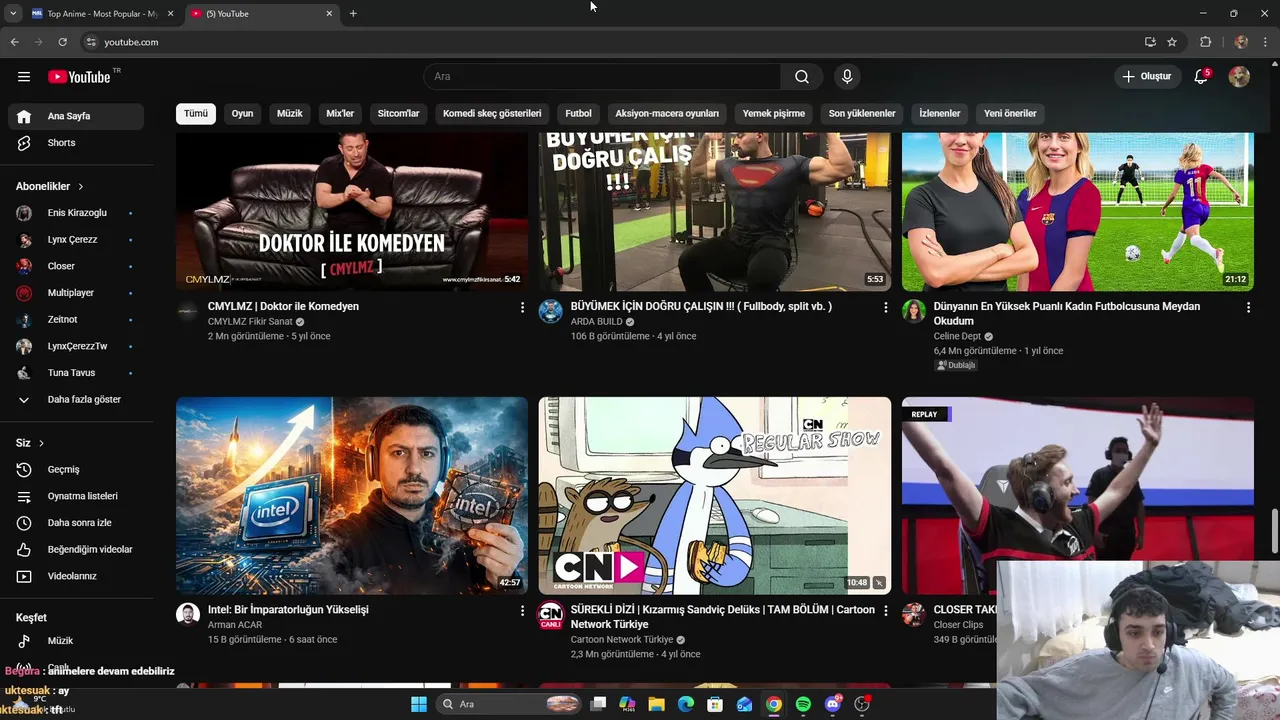Select the Müzik filter chip
This screenshot has width=1280, height=720.
(290, 114)
